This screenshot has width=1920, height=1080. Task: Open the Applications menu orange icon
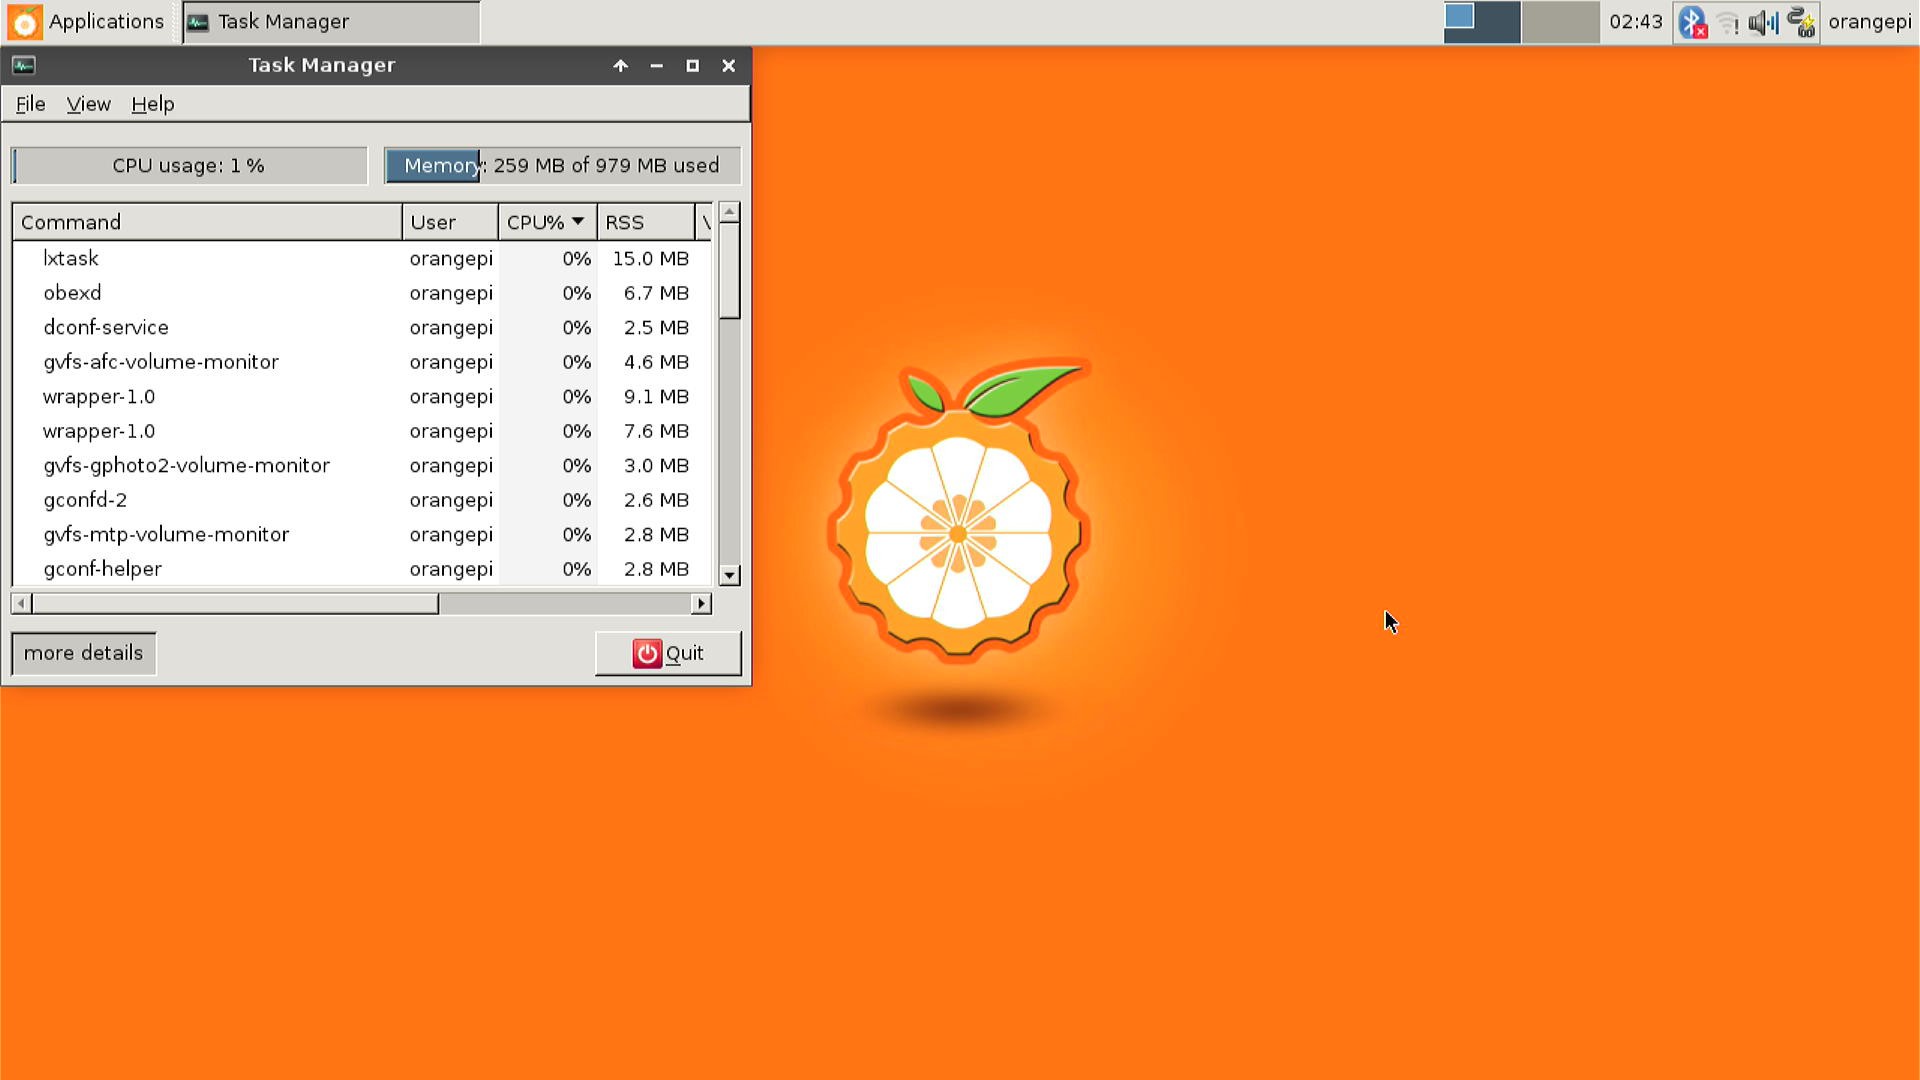click(x=25, y=22)
